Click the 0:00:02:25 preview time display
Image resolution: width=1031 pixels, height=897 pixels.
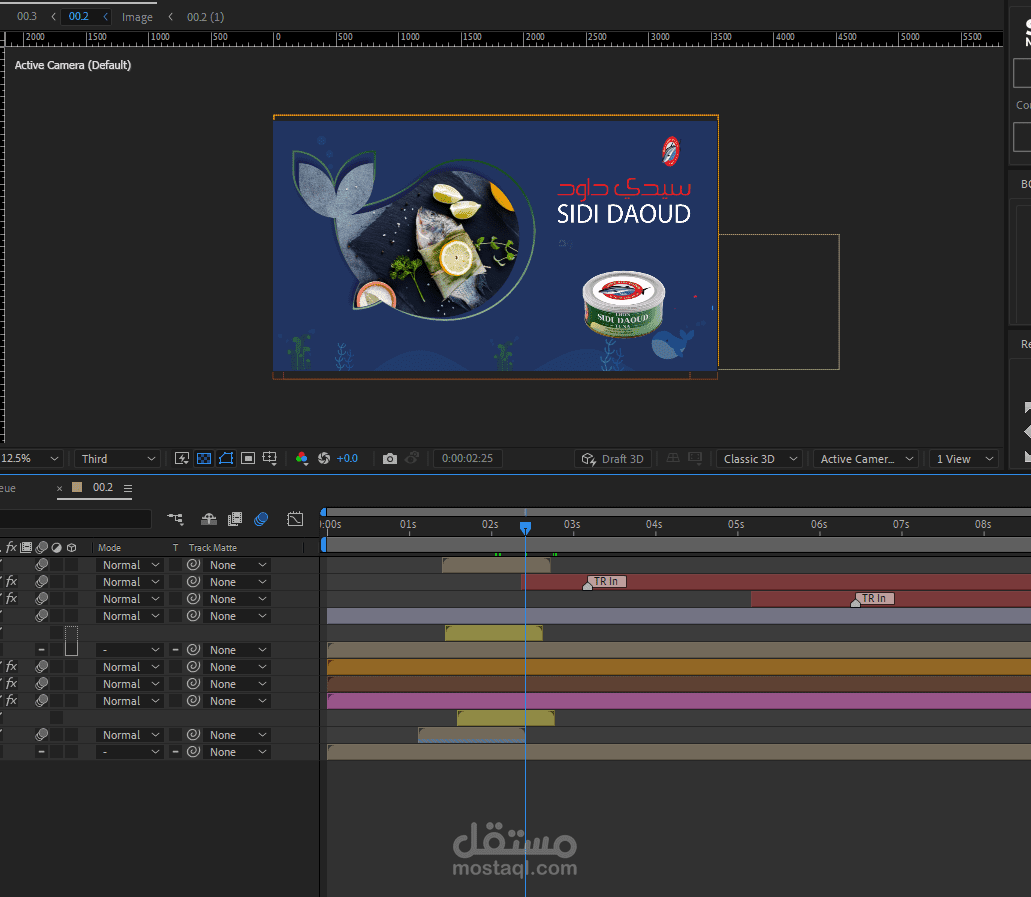pyautogui.click(x=468, y=458)
